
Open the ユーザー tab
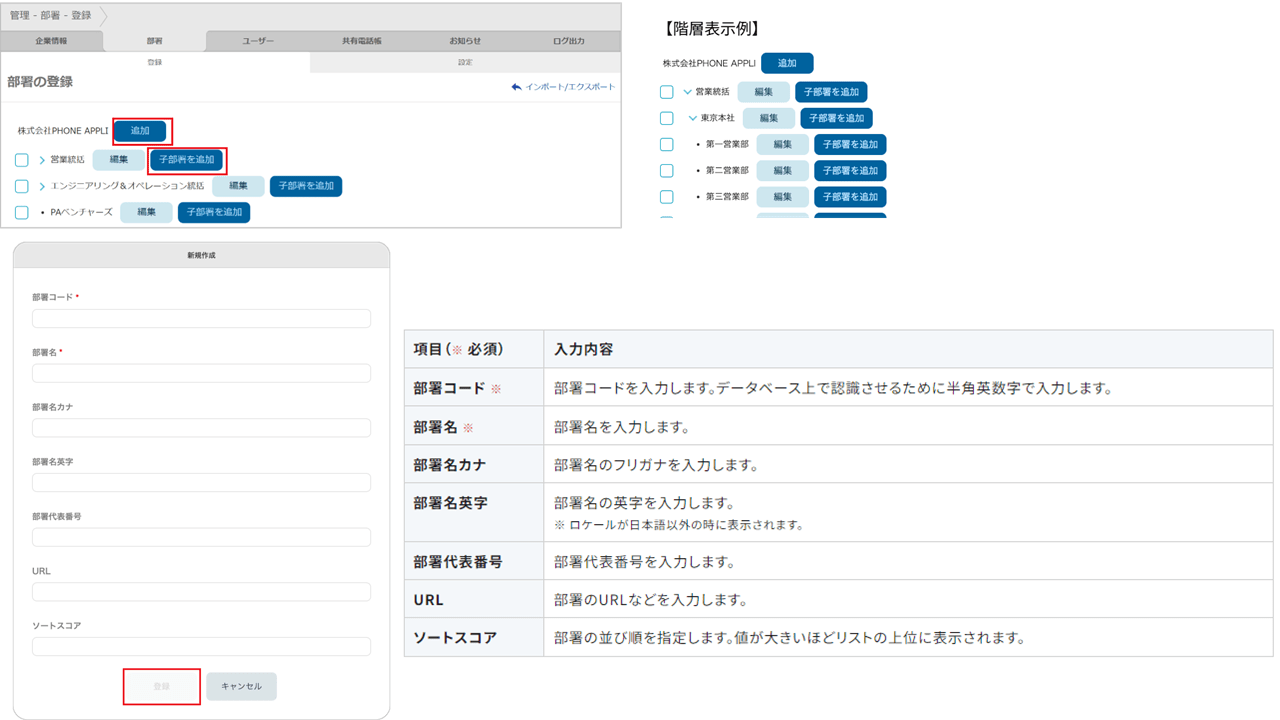[x=258, y=41]
